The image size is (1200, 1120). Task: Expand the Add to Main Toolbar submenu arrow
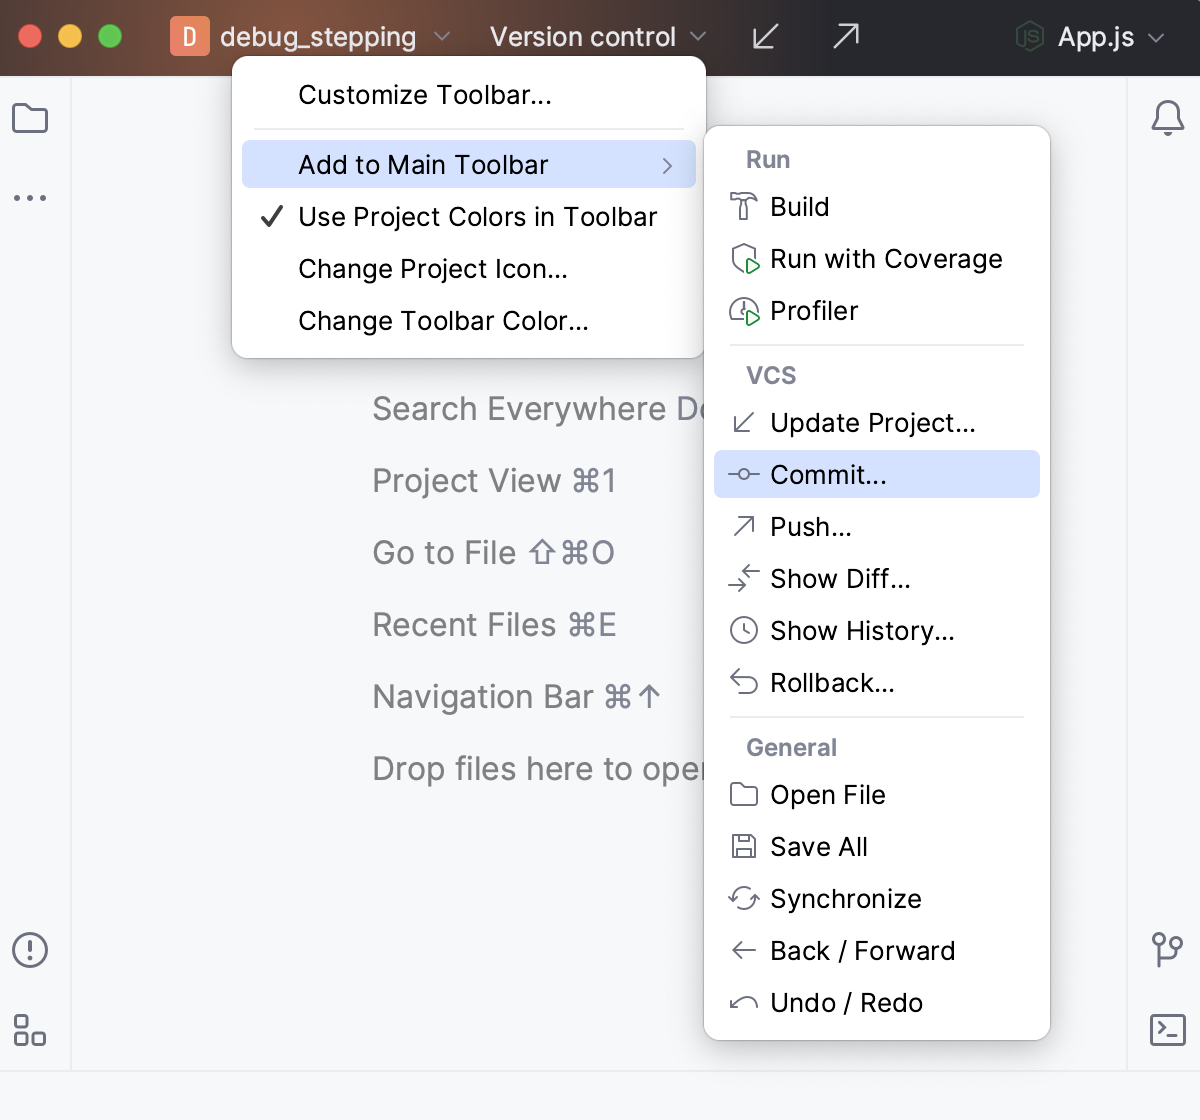click(667, 164)
